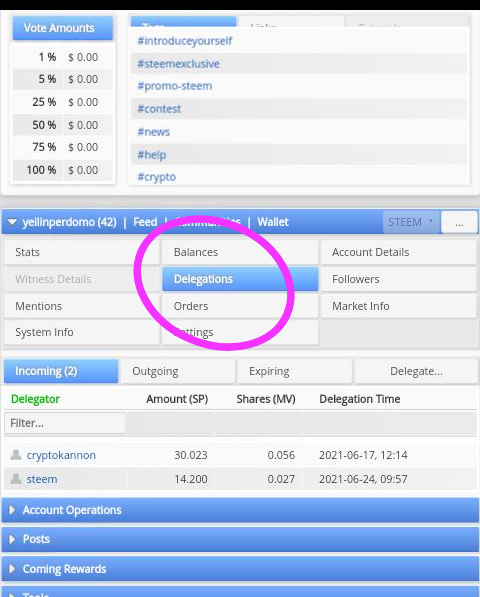480x597 pixels.
Task: Click the 75 % vote amount row
Action: click(x=63, y=147)
